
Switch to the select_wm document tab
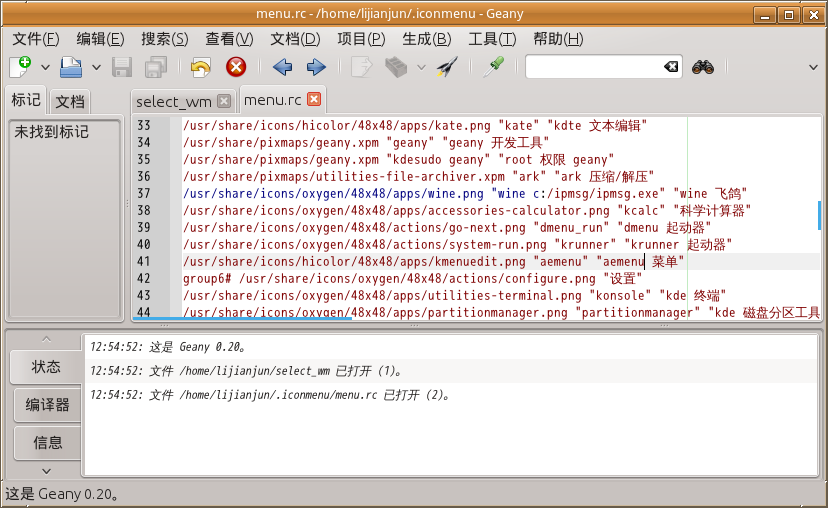click(174, 101)
